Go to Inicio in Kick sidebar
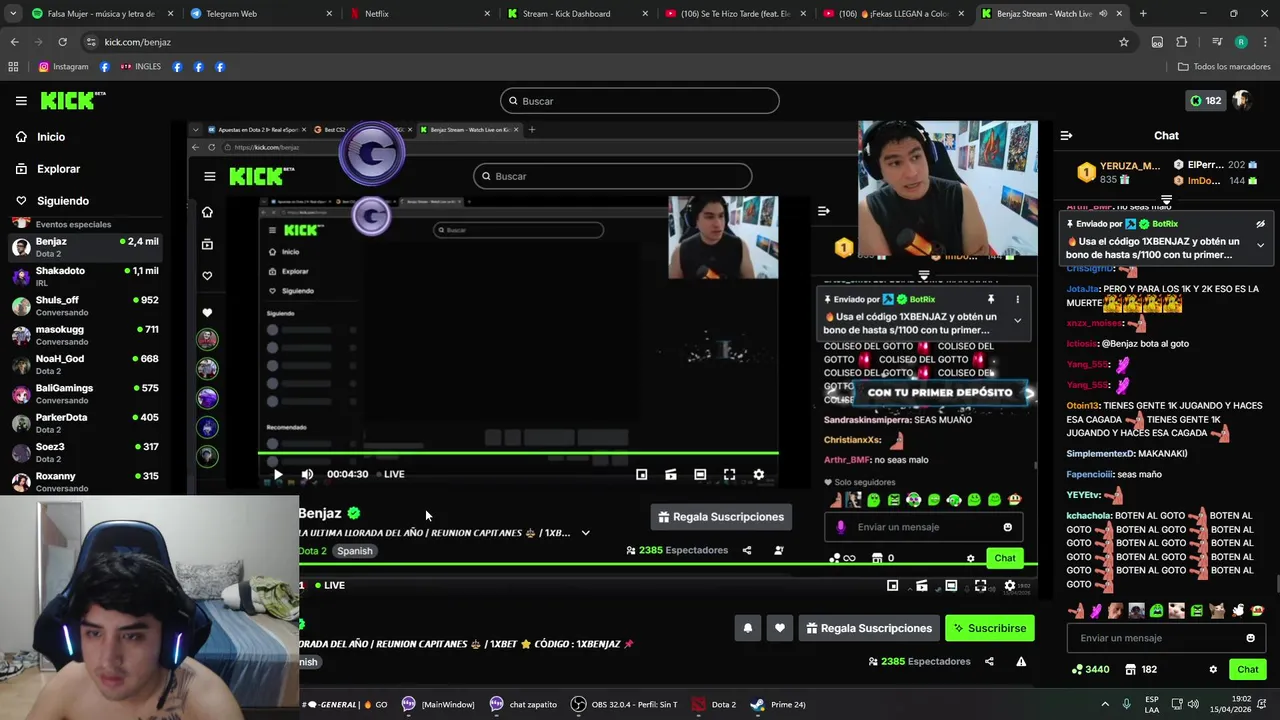The width and height of the screenshot is (1280, 720). pyautogui.click(x=51, y=137)
